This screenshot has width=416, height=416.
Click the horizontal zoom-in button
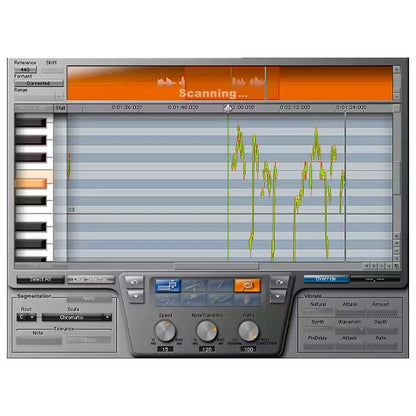point(389,266)
